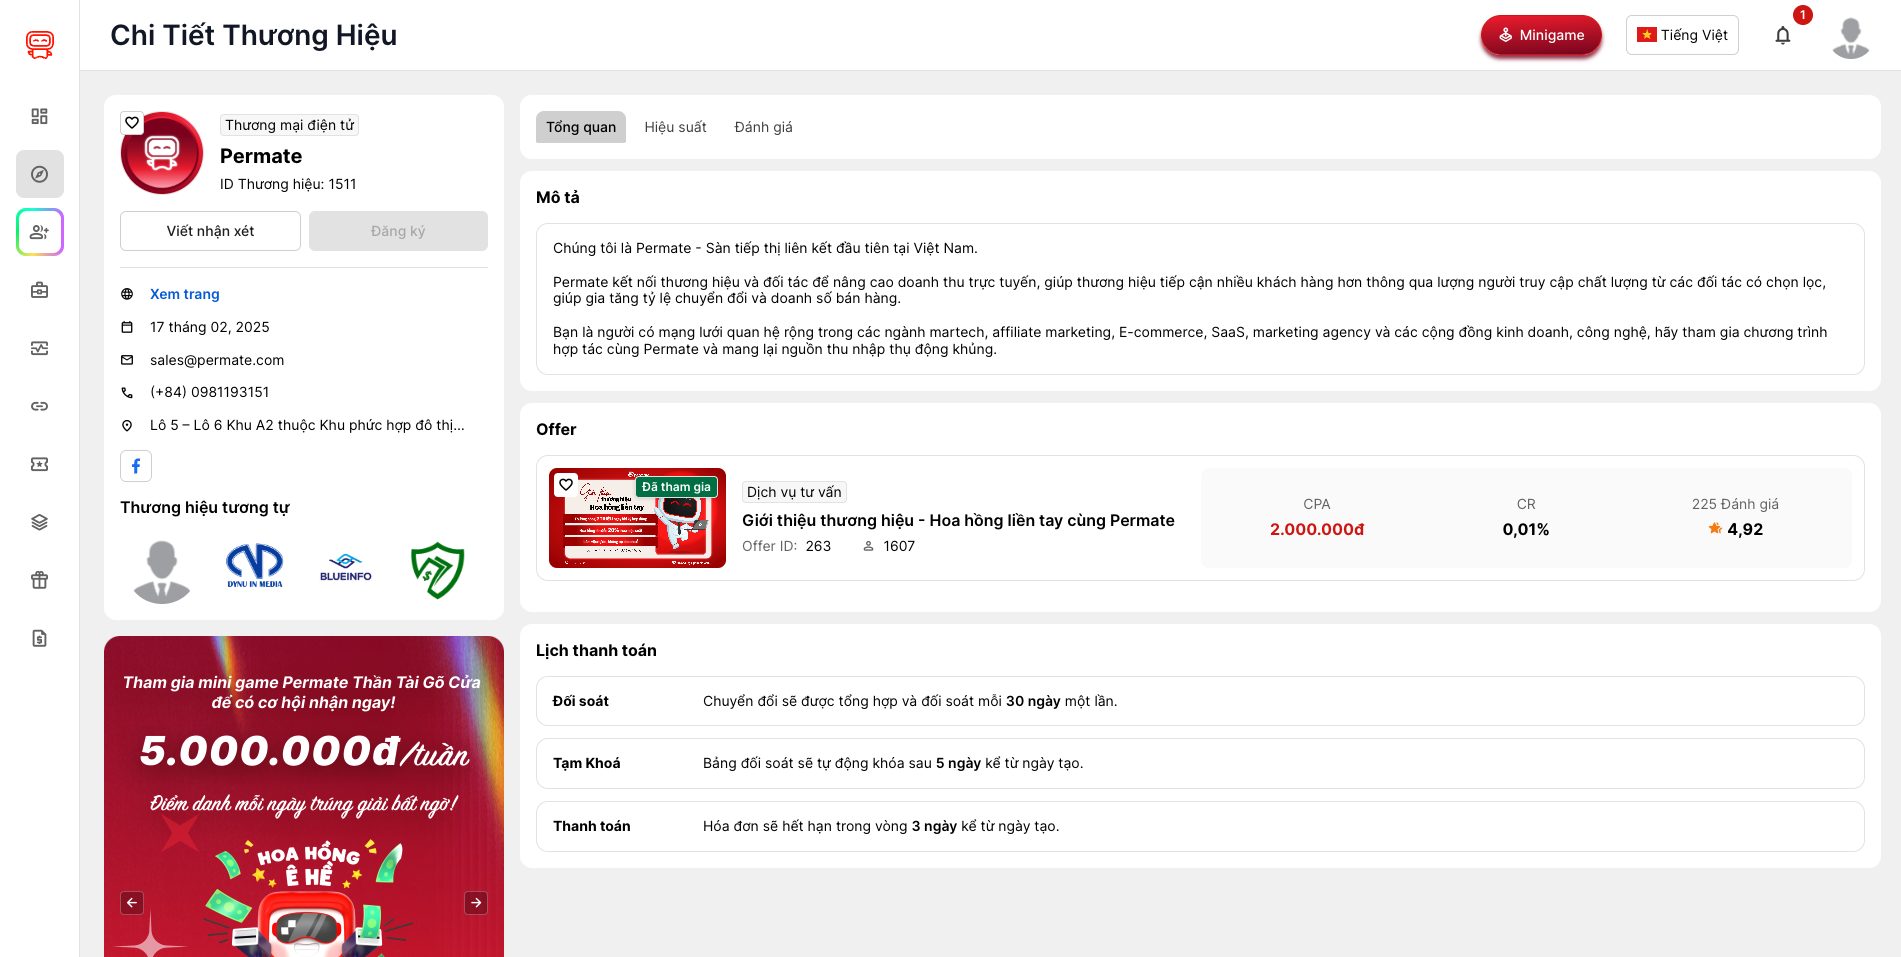
Task: Switch to the Đánh giá tab
Action: 763,127
